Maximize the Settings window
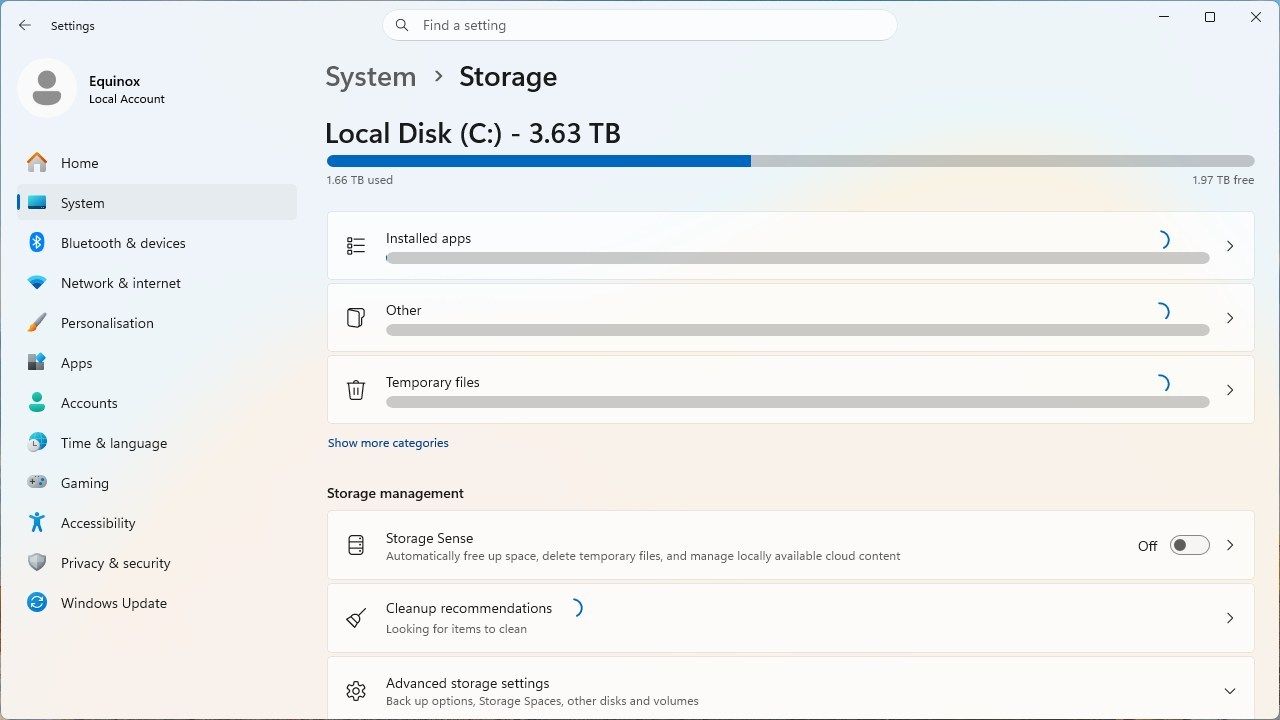The height and width of the screenshot is (720, 1280). click(1210, 17)
